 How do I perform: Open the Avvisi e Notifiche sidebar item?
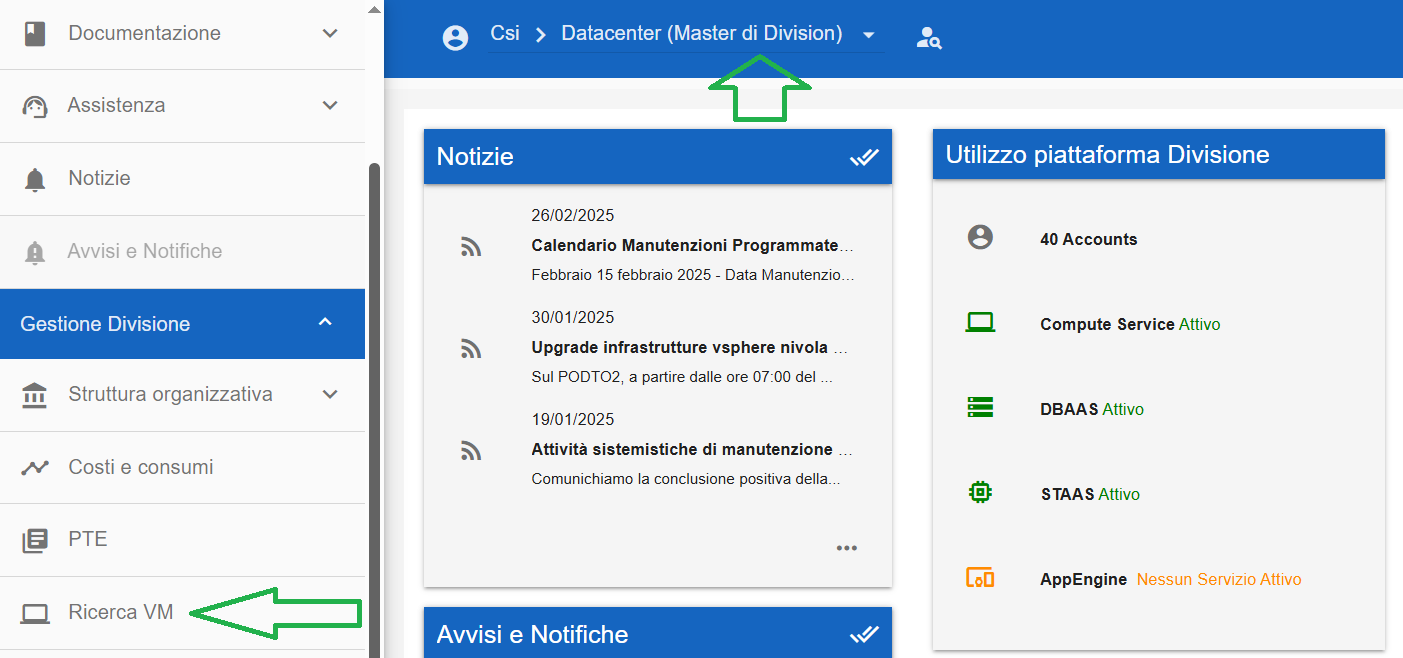(182, 252)
